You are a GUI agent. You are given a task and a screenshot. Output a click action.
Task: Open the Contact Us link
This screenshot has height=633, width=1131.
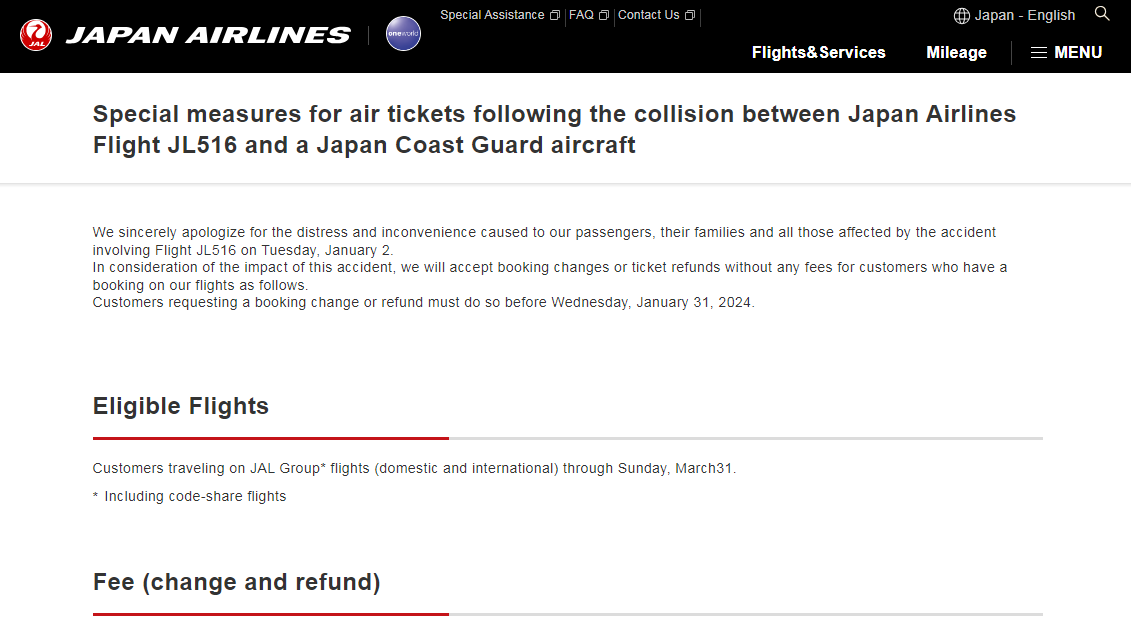648,15
